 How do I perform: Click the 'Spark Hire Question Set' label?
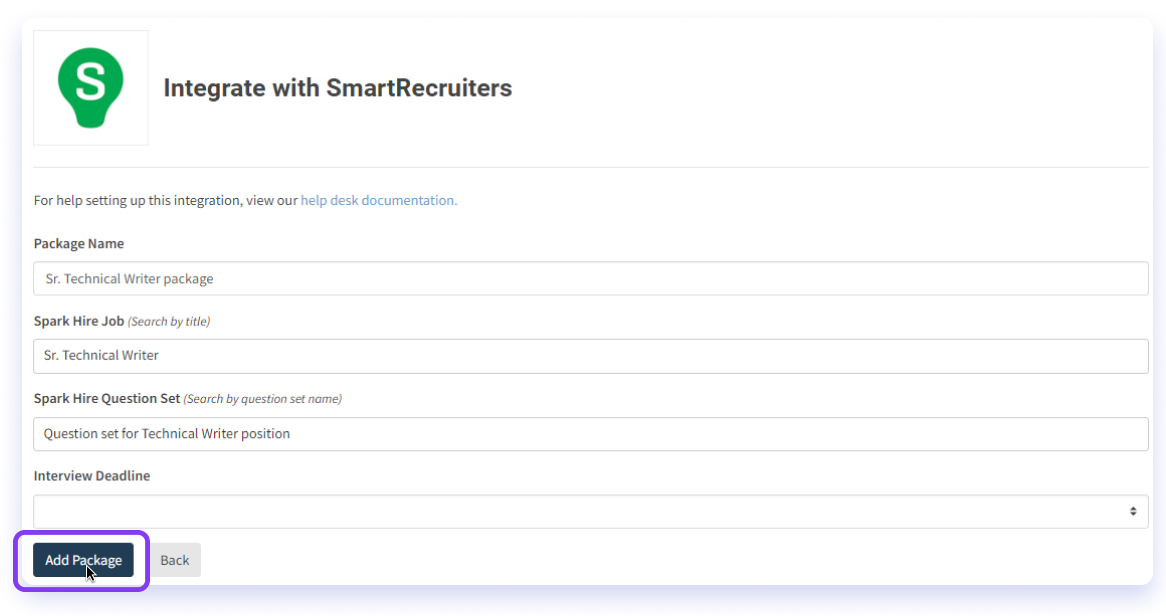point(107,398)
